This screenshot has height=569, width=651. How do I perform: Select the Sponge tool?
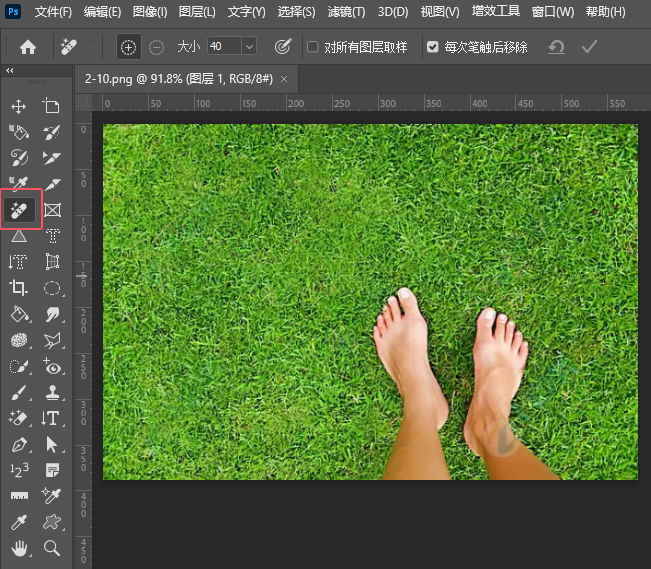pos(19,341)
